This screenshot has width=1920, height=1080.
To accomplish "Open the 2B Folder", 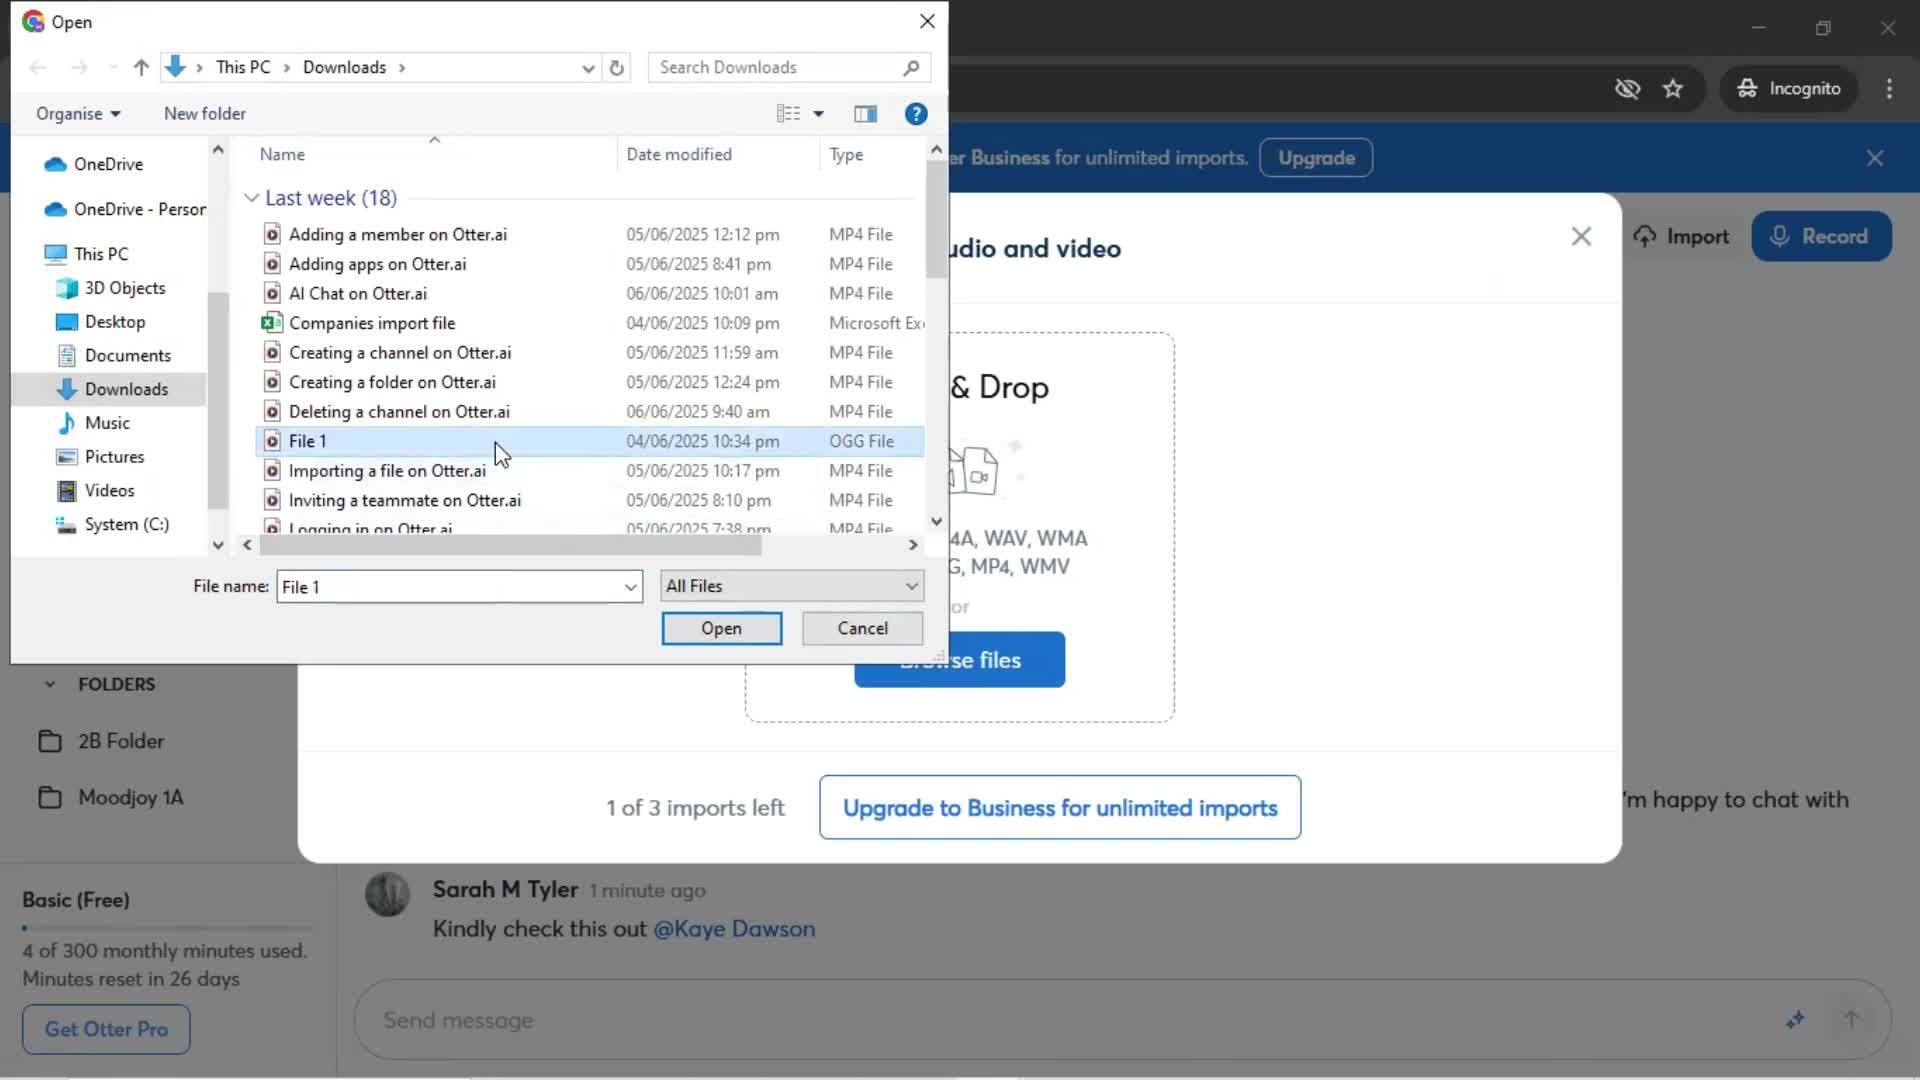I will [x=101, y=741].
